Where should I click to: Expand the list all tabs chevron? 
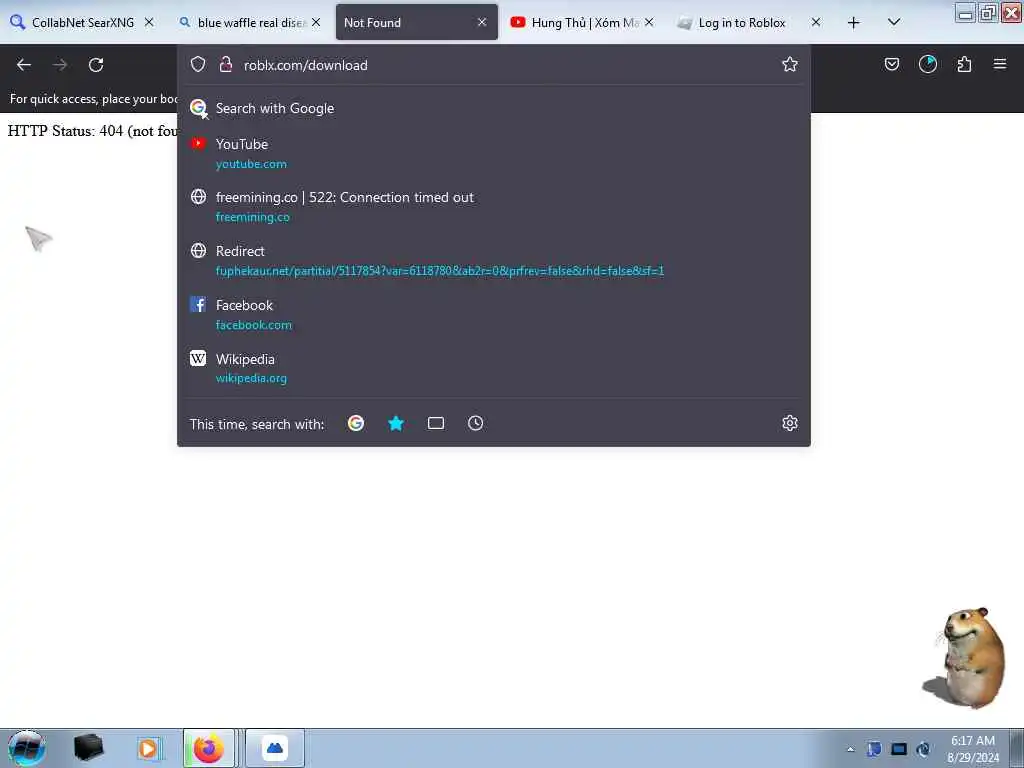894,22
